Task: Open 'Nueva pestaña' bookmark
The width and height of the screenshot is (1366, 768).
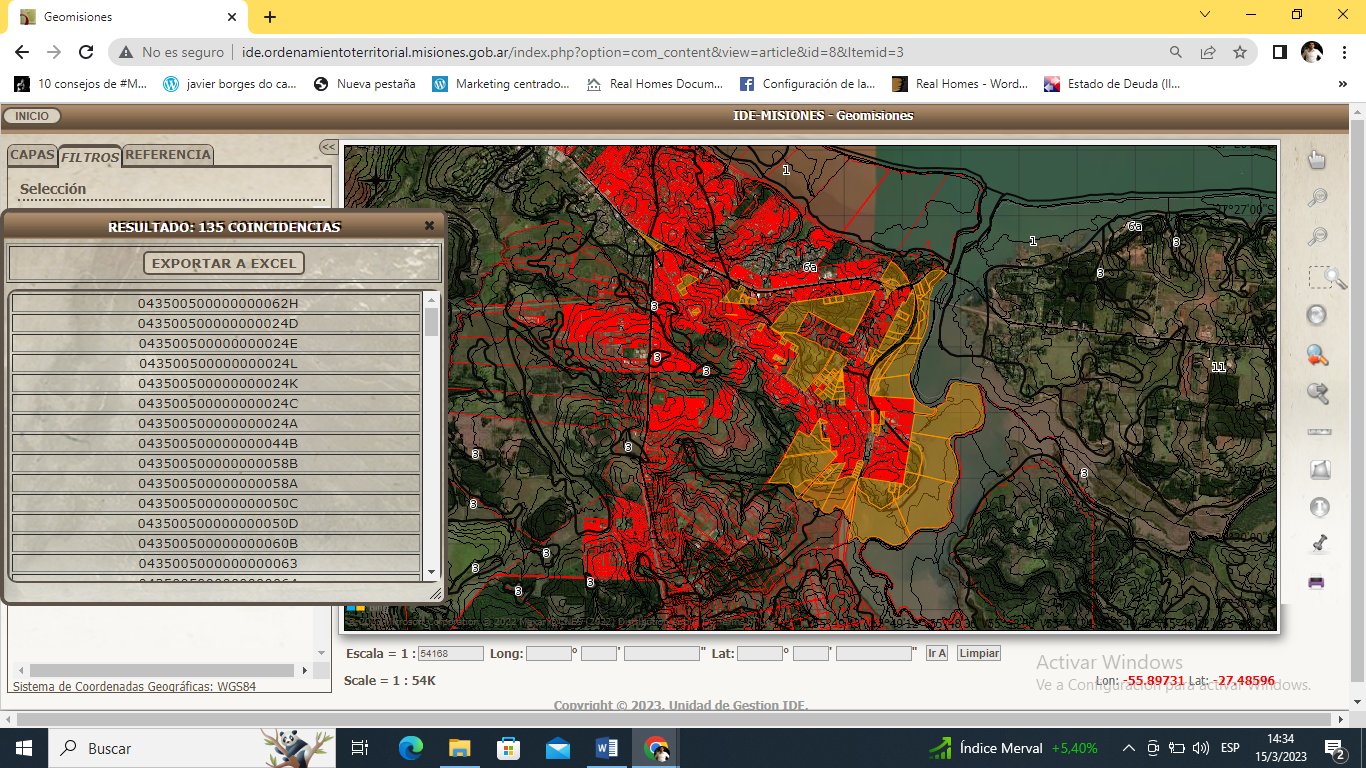Action: tap(364, 84)
